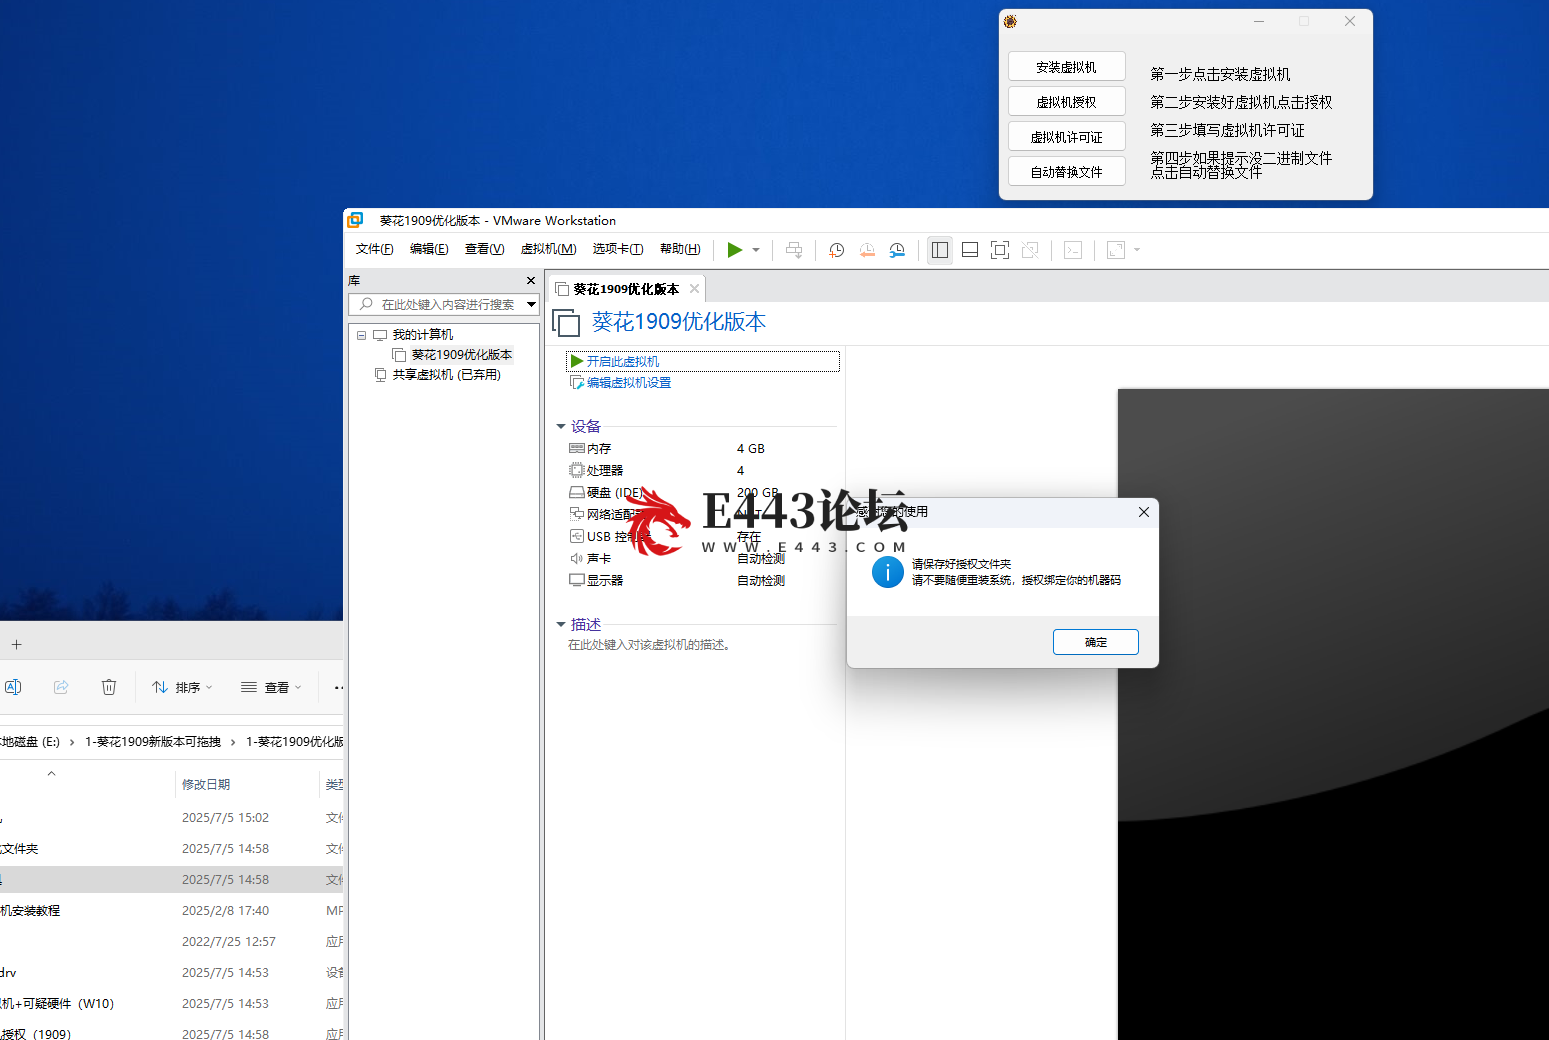Image resolution: width=1549 pixels, height=1040 pixels.
Task: Click the Delete trash icon in File Explorer
Action: tap(109, 687)
